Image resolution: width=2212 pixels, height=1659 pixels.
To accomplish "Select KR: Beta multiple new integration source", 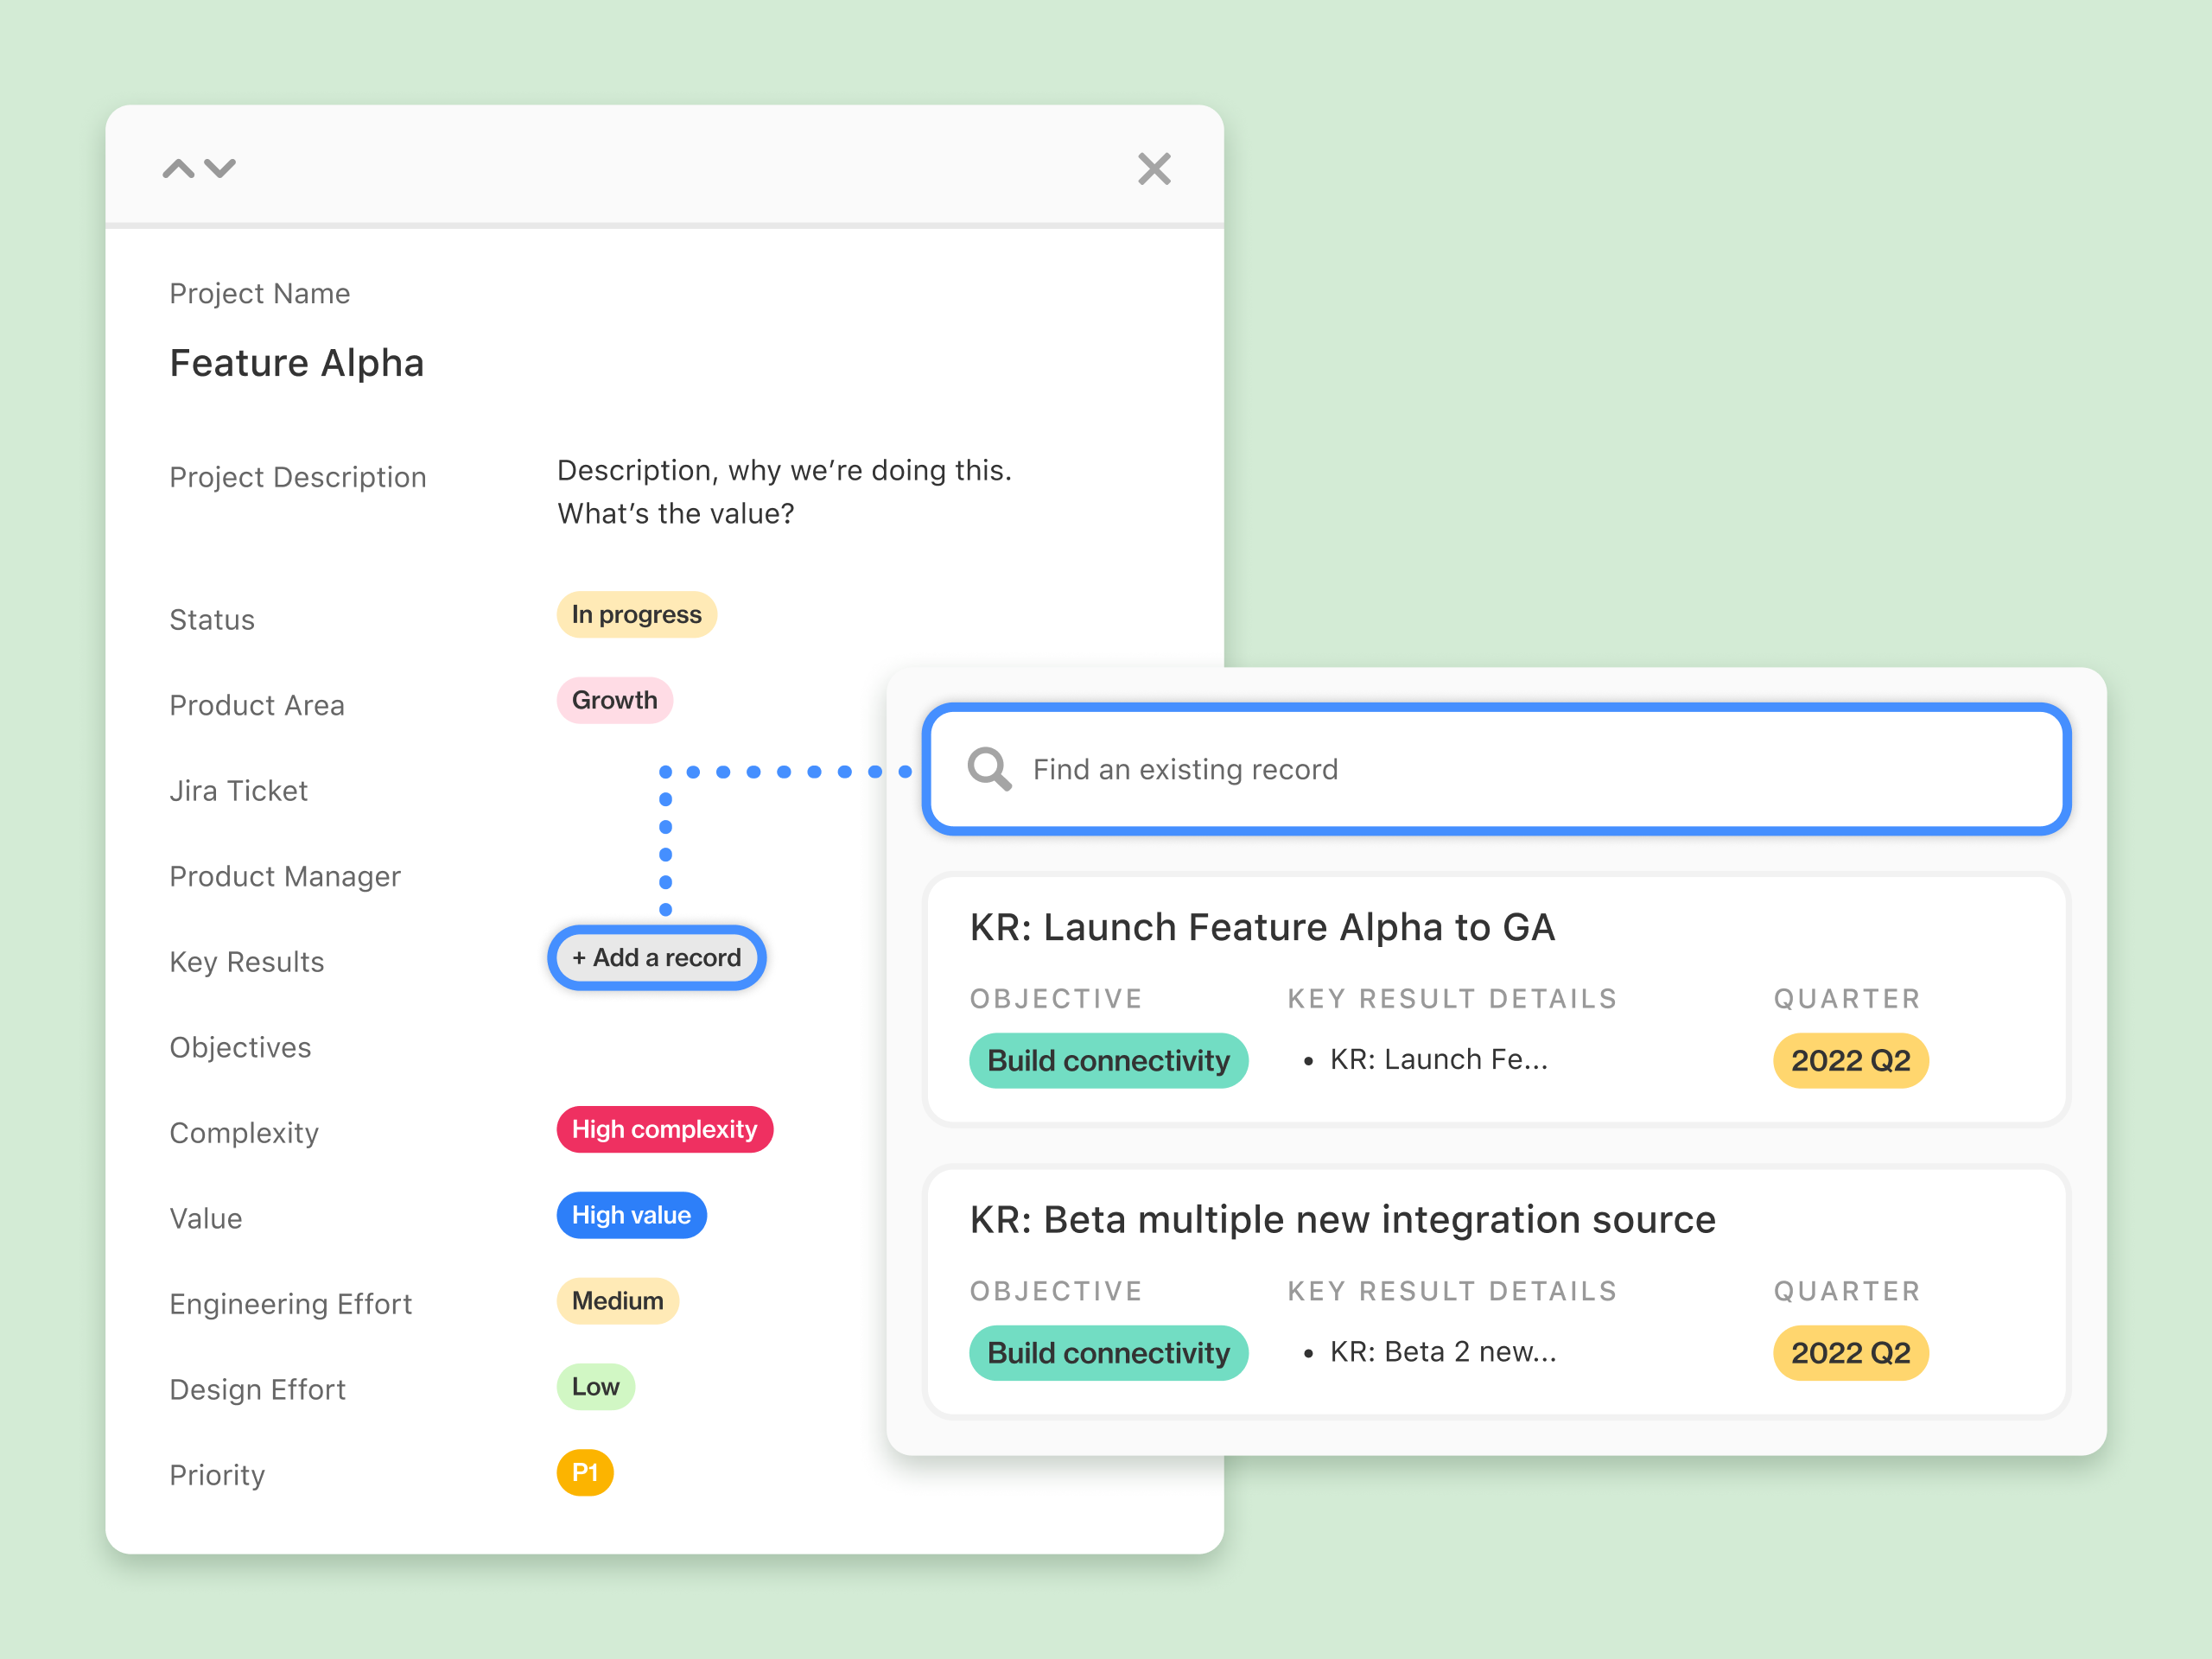I will pos(1342,1220).
